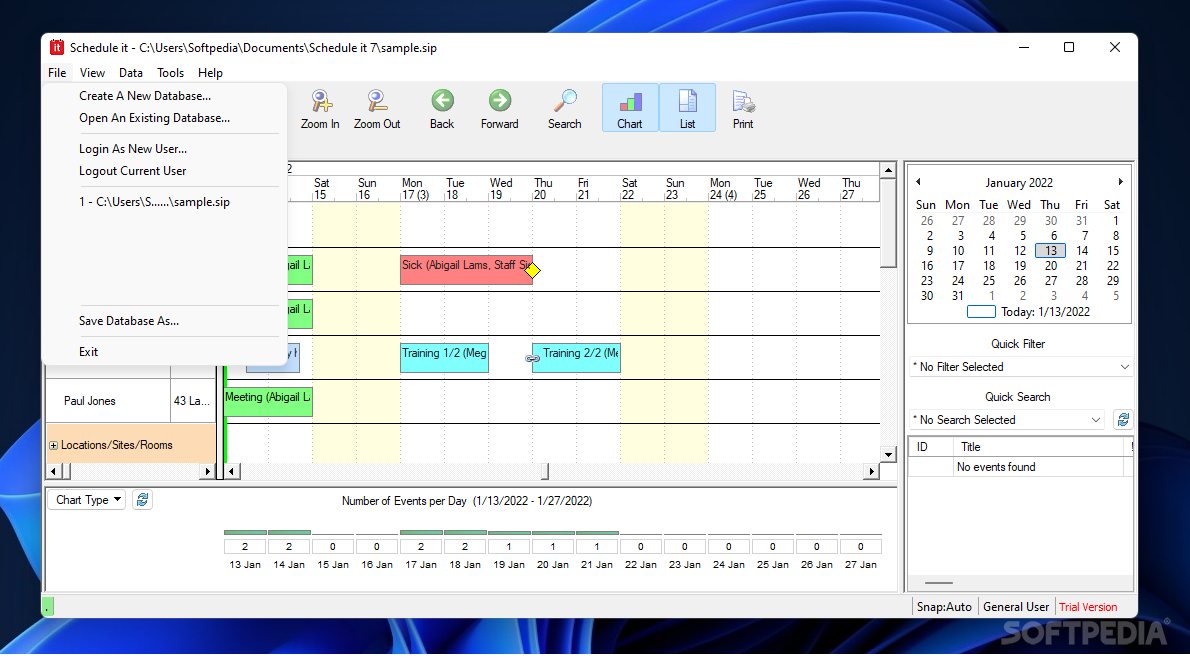1190x660 pixels.
Task: Open the Chart Type dropdown
Action: (87, 500)
